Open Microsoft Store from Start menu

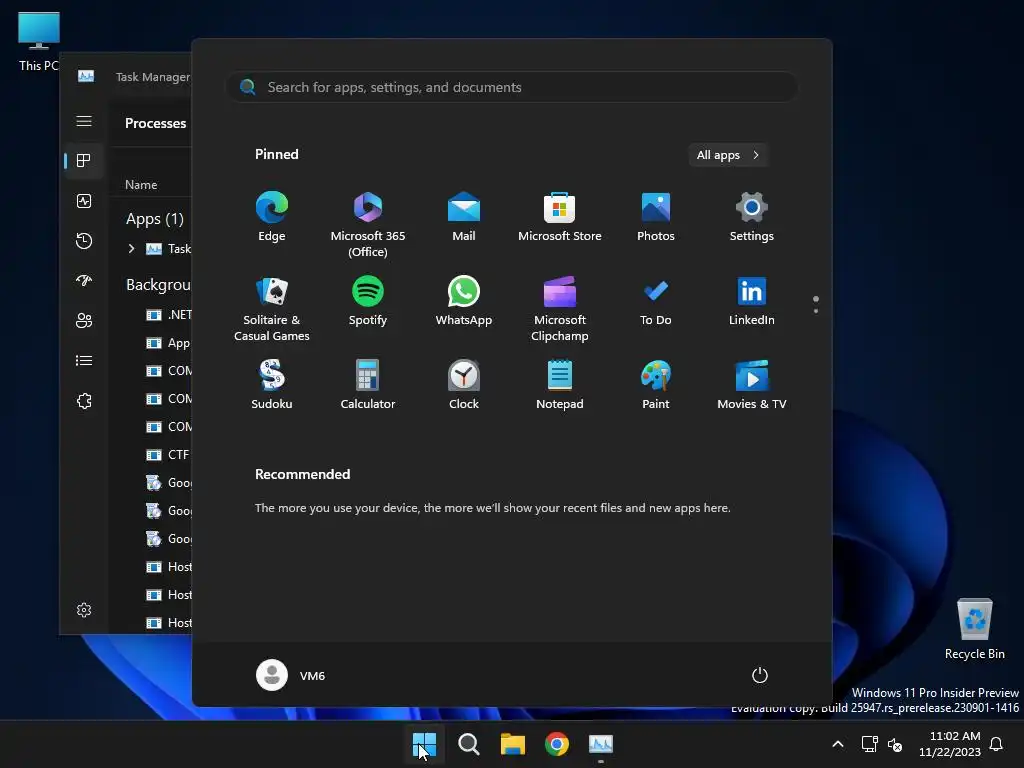pyautogui.click(x=560, y=217)
